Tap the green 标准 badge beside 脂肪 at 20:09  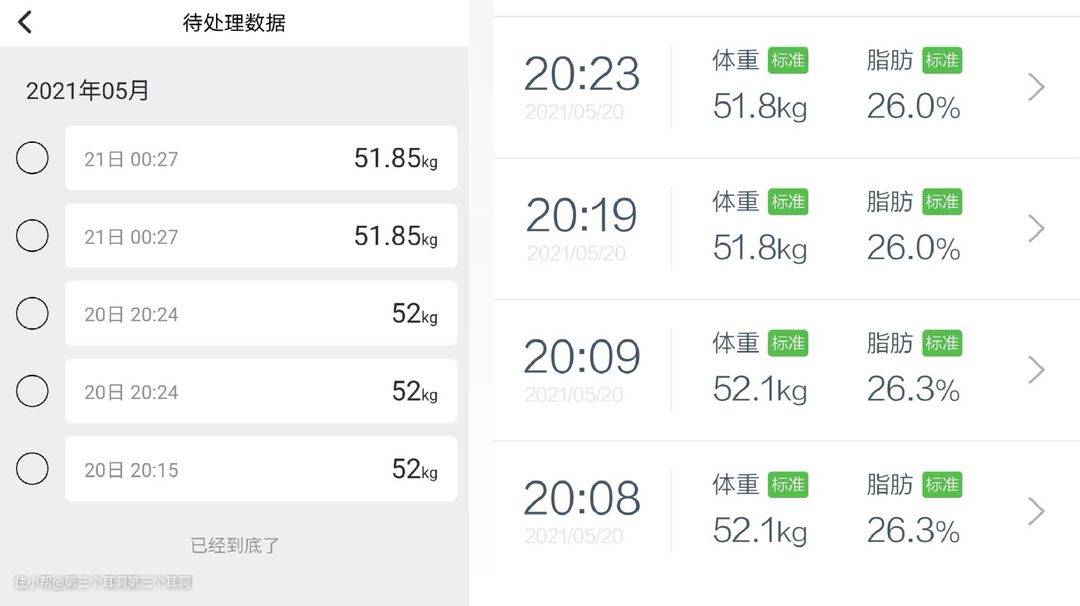(x=942, y=343)
